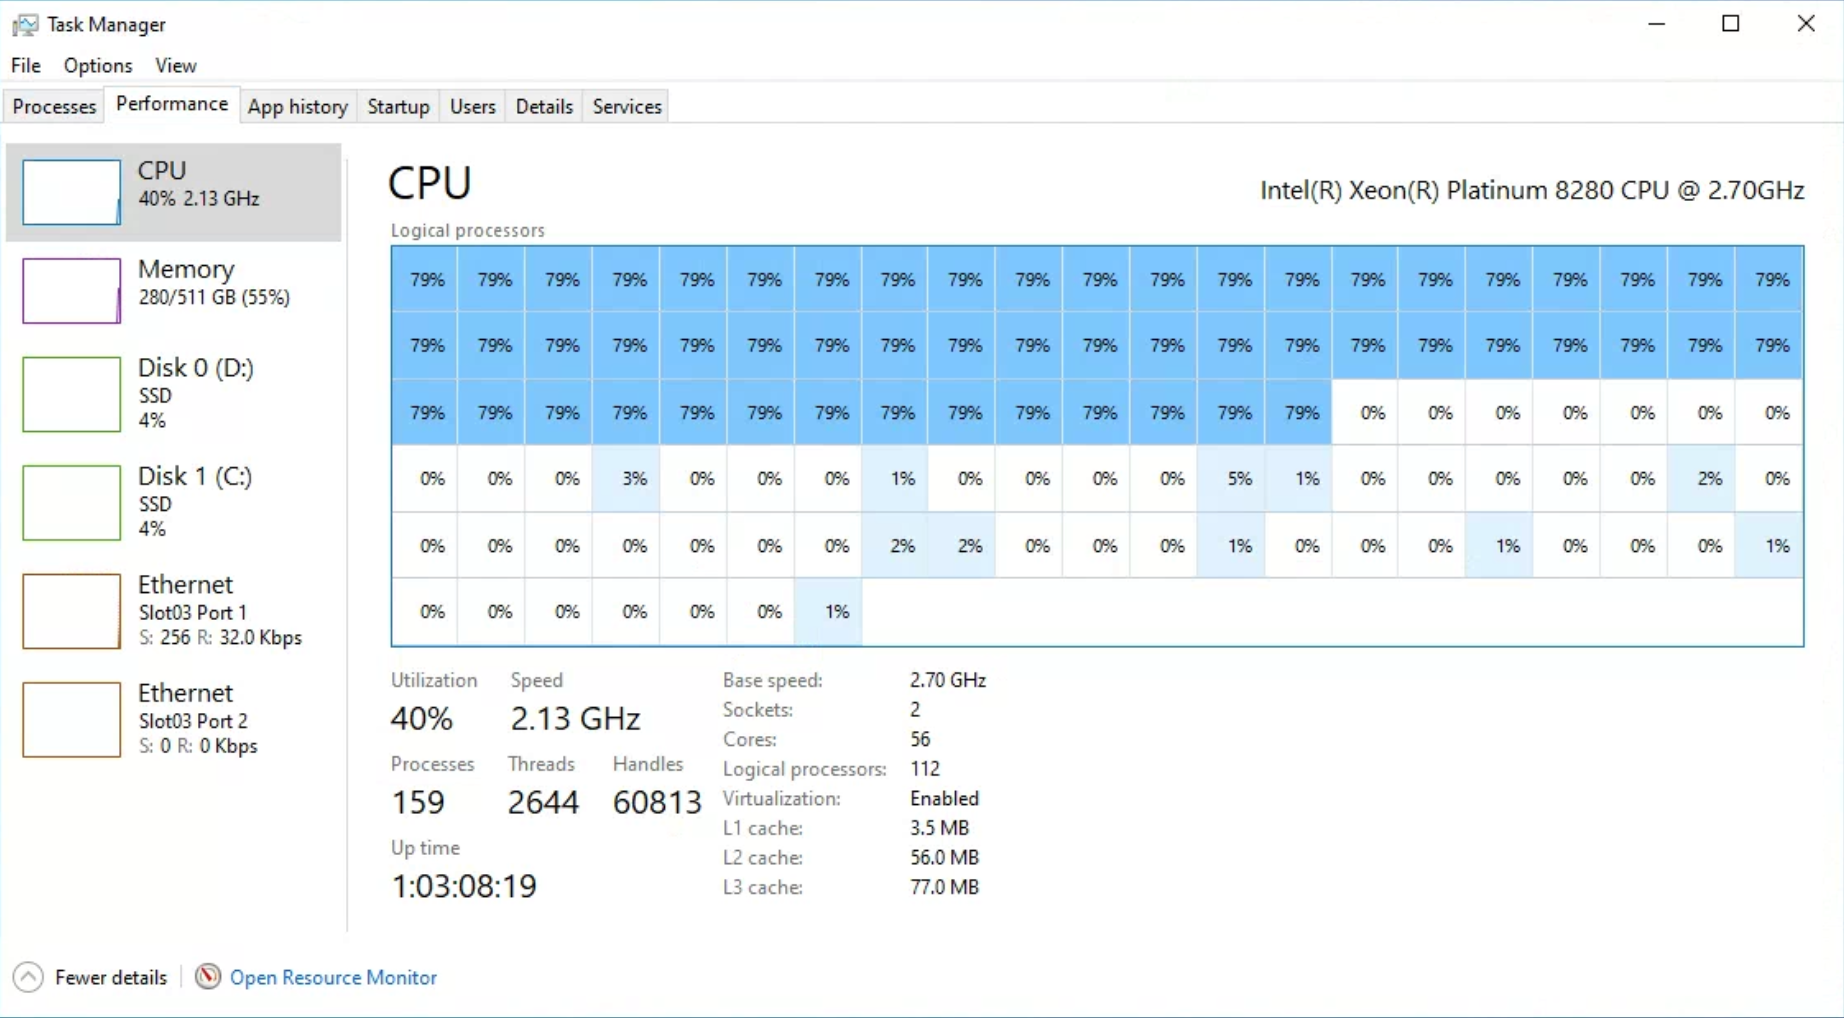
Task: Click the Sockets: label
Action: (x=758, y=710)
